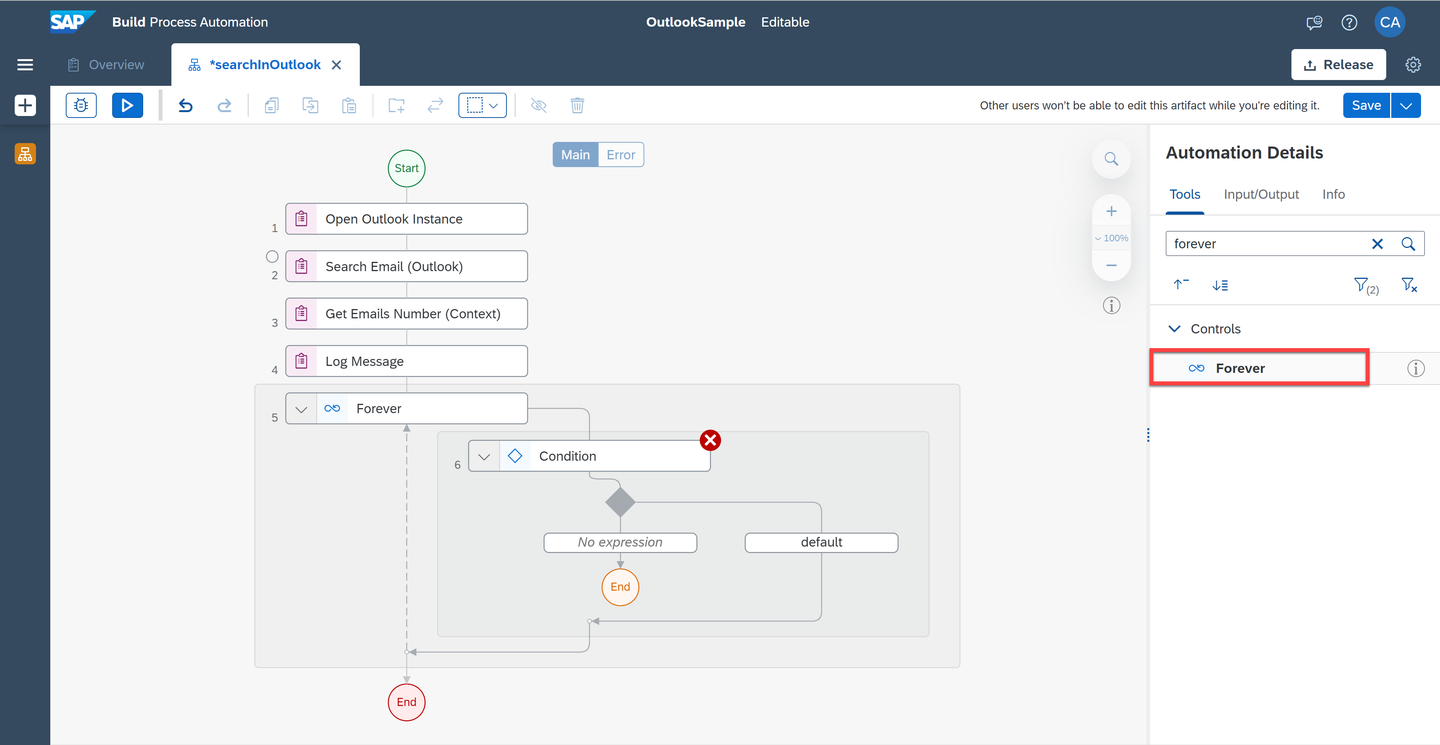Screen dimensions: 1440x745
Task: Select the Log Message step
Action: [406, 361]
